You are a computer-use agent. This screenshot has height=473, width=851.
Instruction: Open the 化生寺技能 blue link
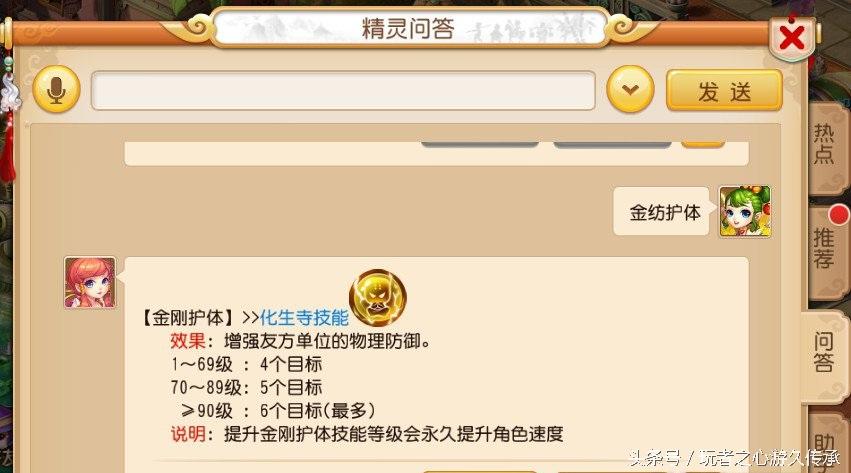304,318
